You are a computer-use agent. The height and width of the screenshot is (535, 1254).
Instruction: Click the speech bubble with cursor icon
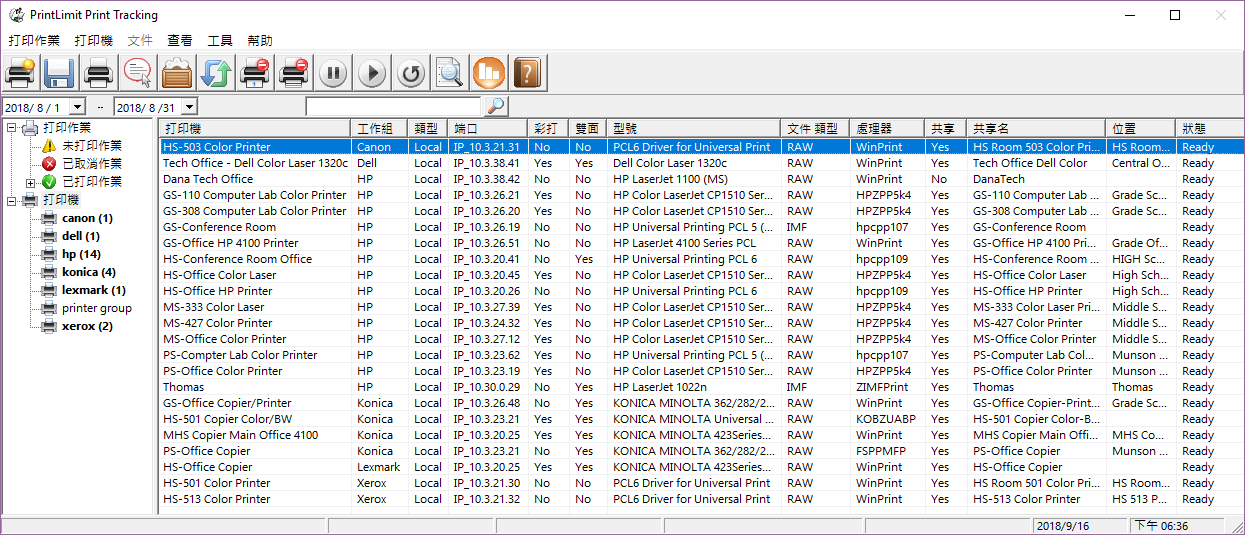138,73
